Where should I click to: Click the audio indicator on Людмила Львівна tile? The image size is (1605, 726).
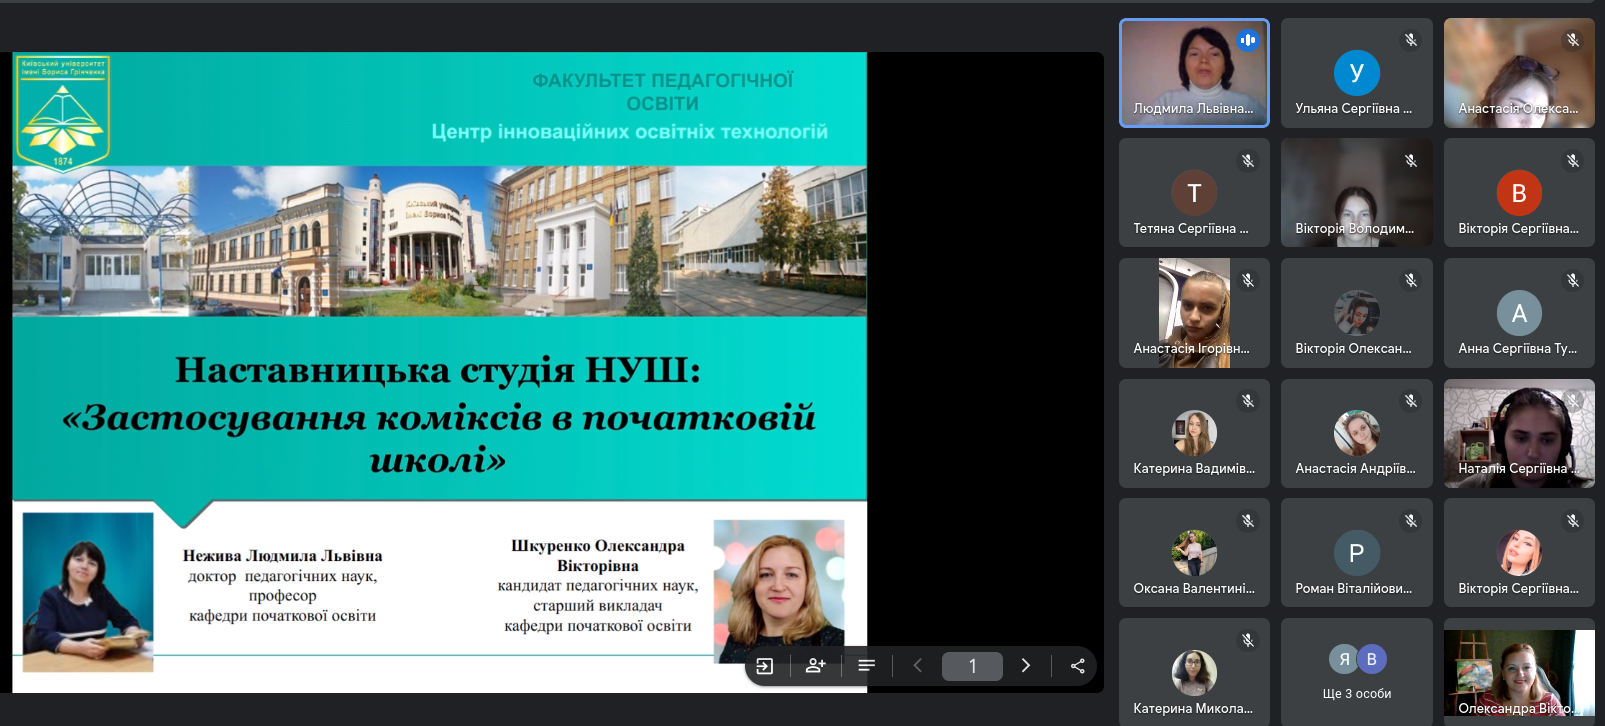1247,40
